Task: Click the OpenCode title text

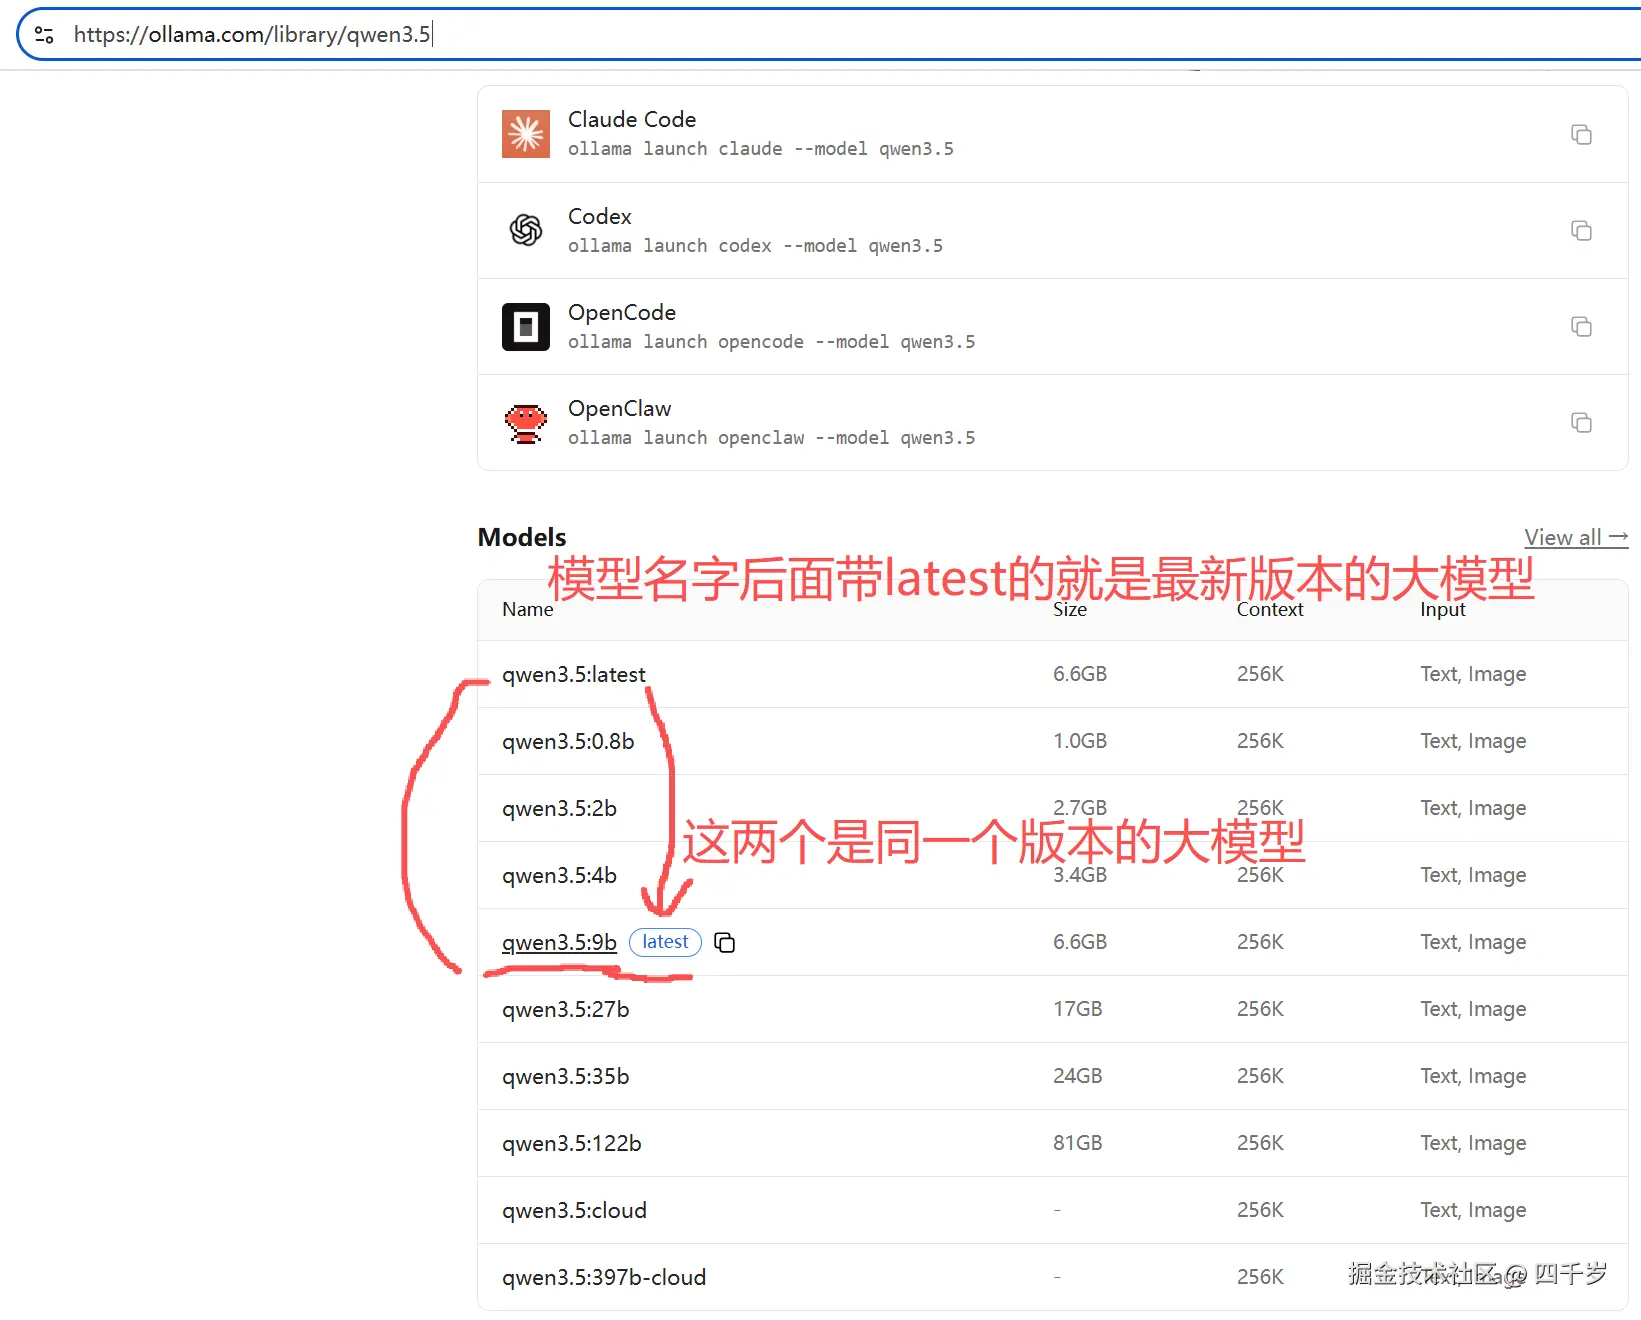Action: point(622,312)
